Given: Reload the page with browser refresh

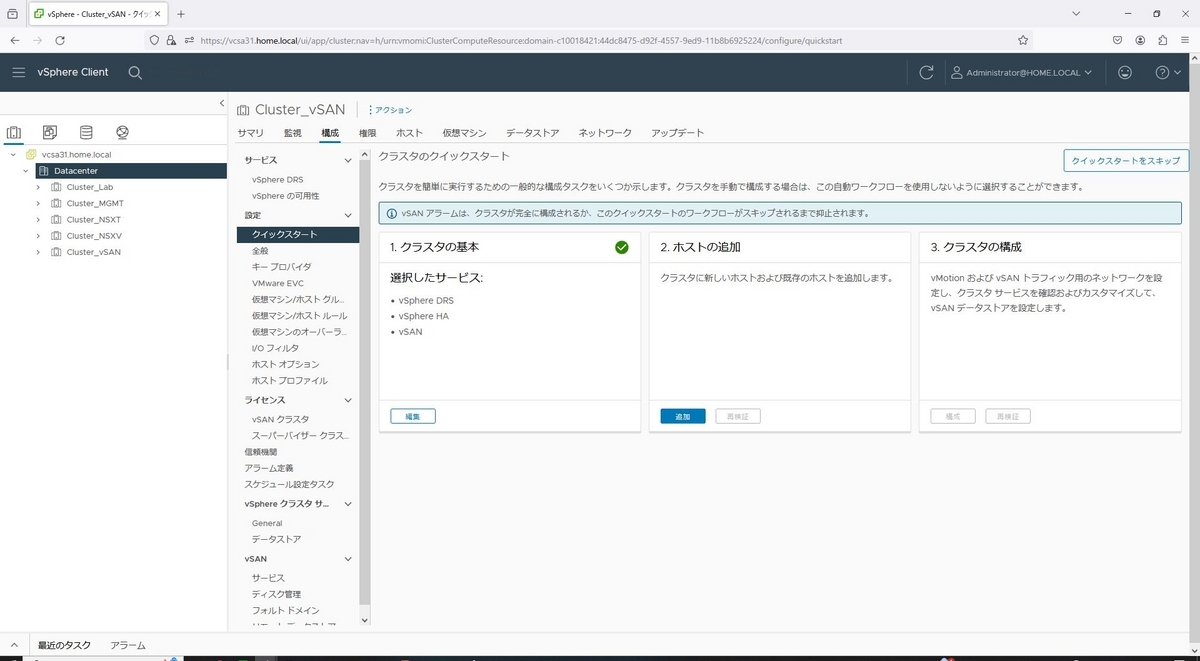Looking at the screenshot, I should click(x=60, y=40).
